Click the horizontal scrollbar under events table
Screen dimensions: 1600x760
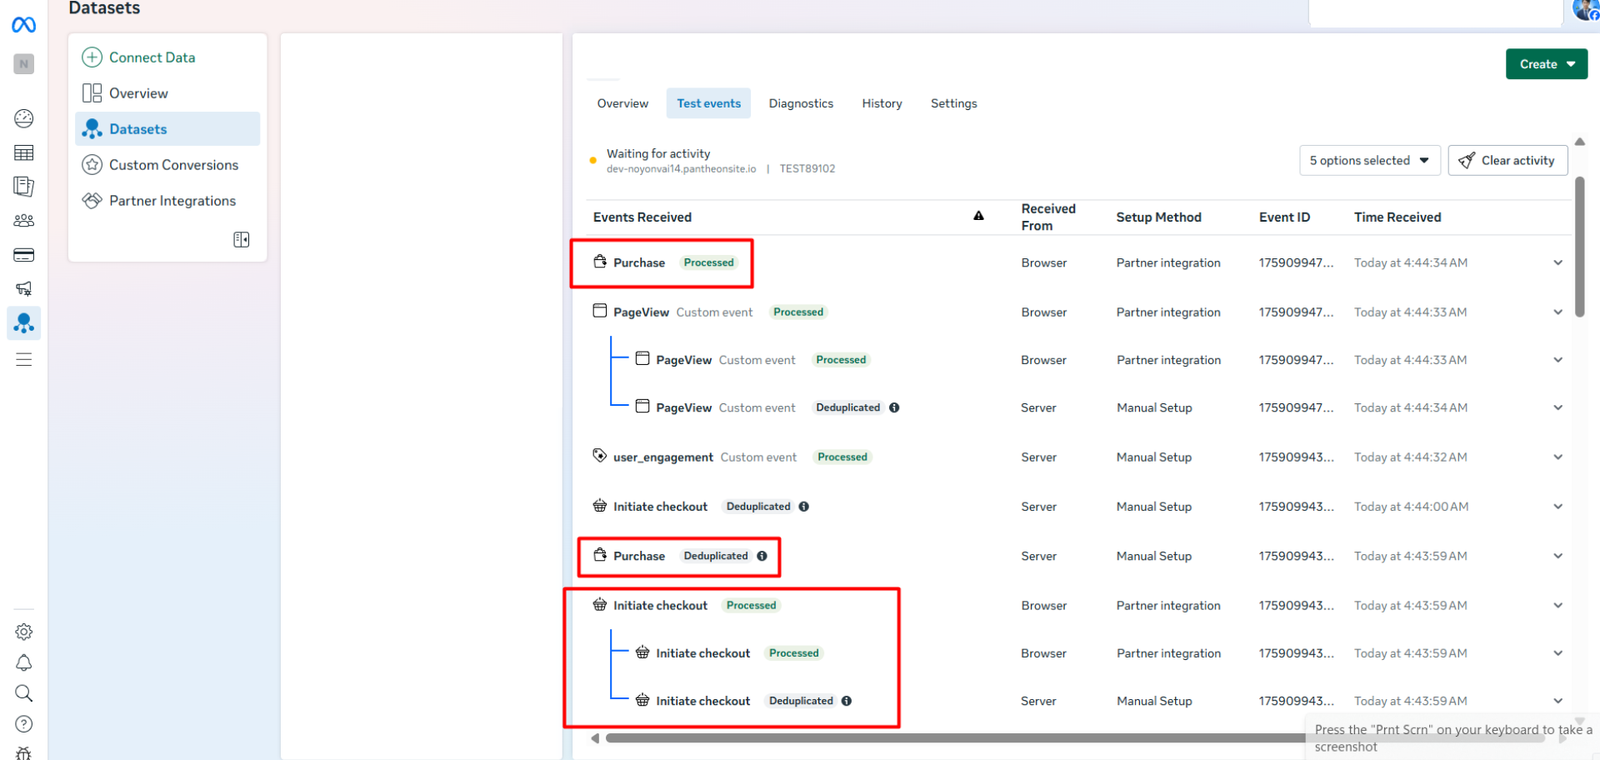[950, 739]
